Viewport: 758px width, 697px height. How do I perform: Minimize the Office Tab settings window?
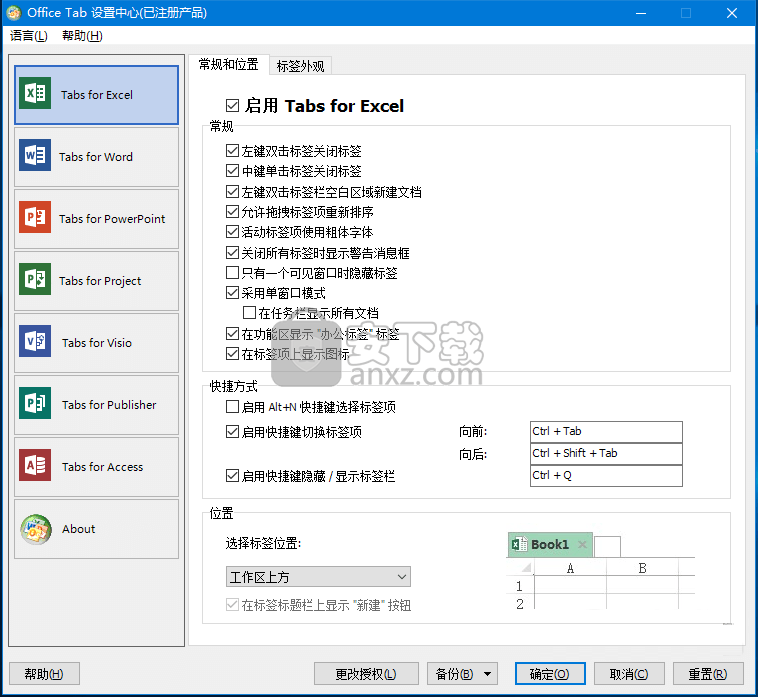pos(641,13)
